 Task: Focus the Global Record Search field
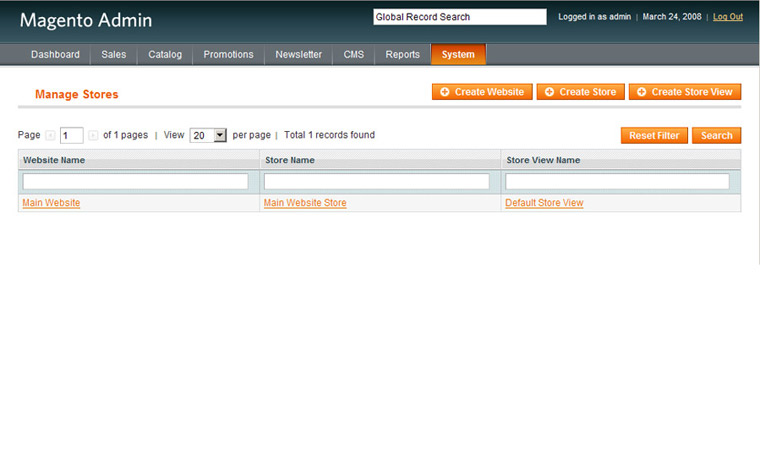[460, 16]
